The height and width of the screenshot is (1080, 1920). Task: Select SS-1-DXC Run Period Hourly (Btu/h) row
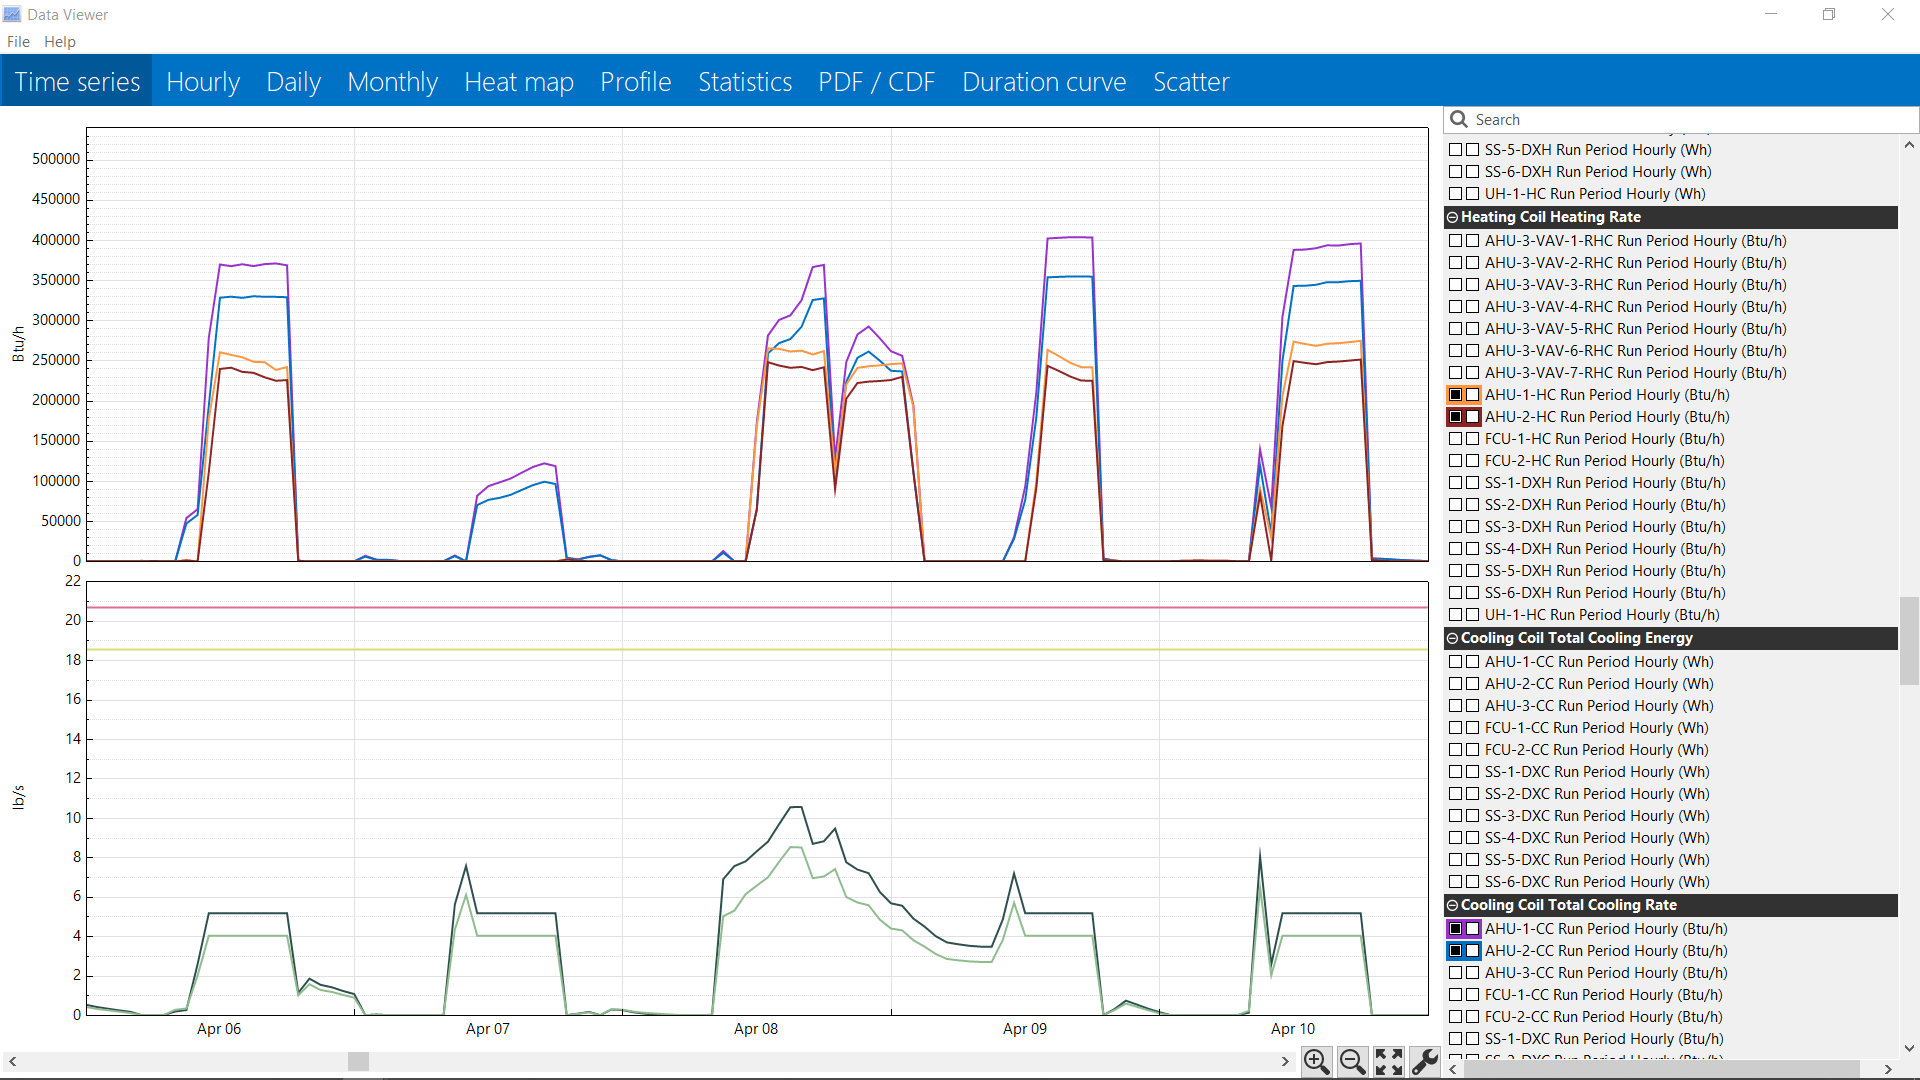tap(1672, 1039)
